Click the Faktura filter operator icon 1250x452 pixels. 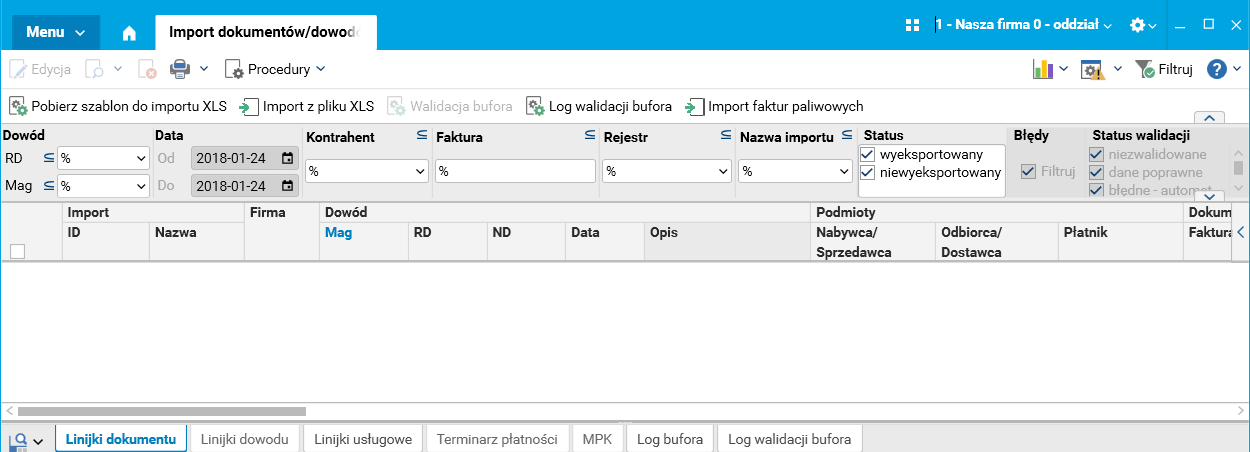point(590,135)
